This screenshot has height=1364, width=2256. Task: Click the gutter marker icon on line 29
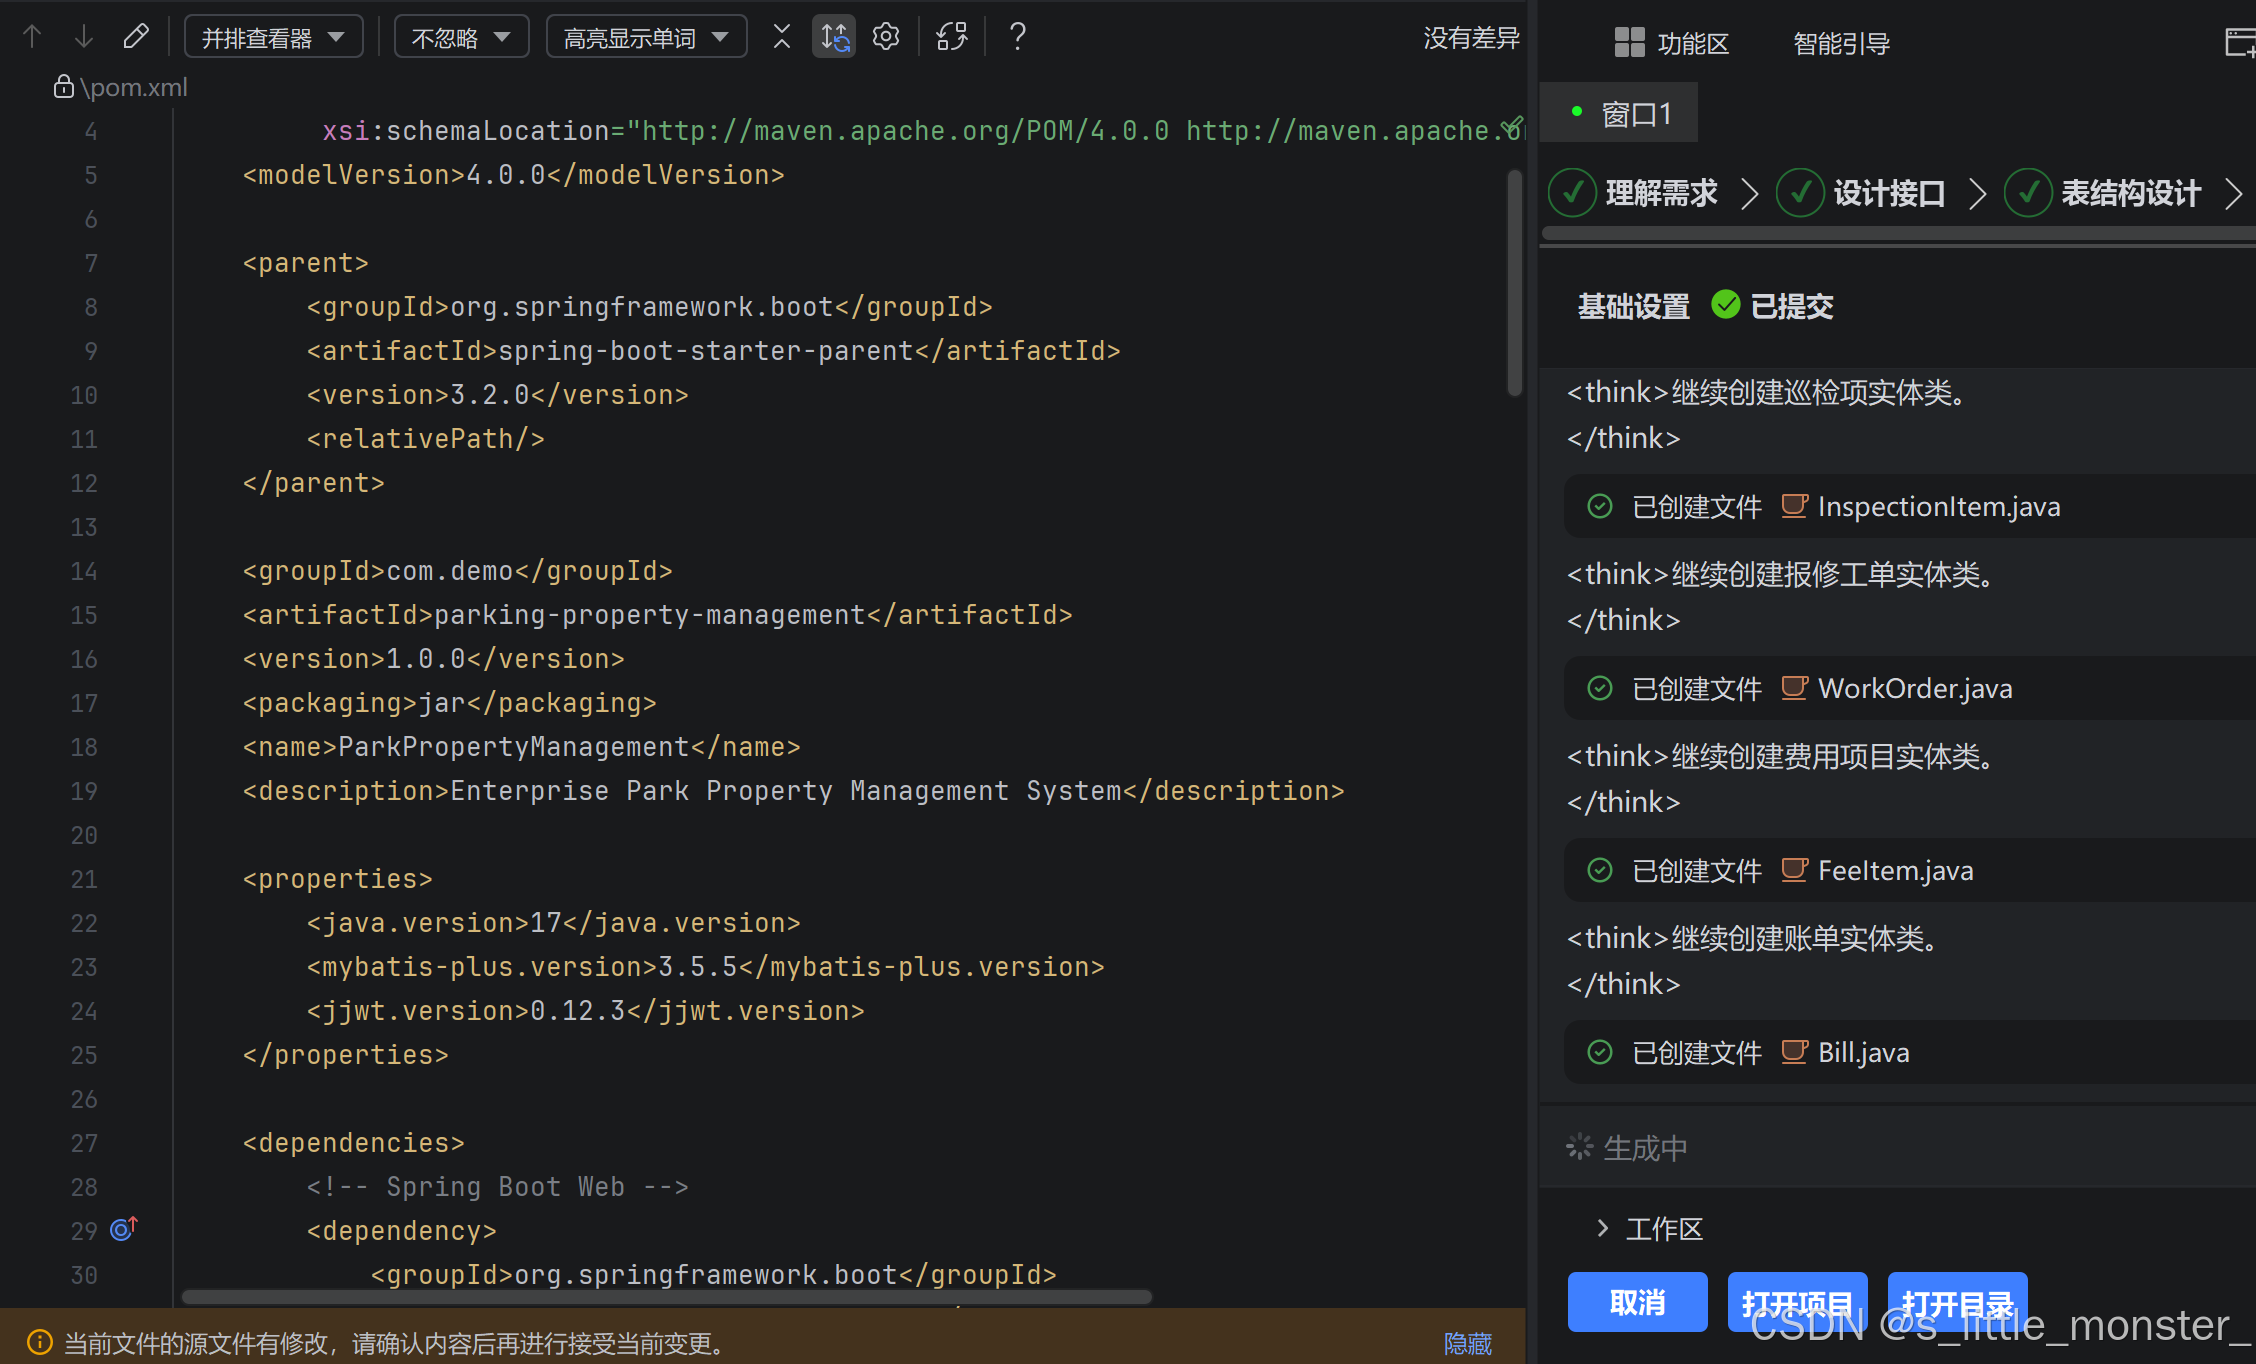123,1229
